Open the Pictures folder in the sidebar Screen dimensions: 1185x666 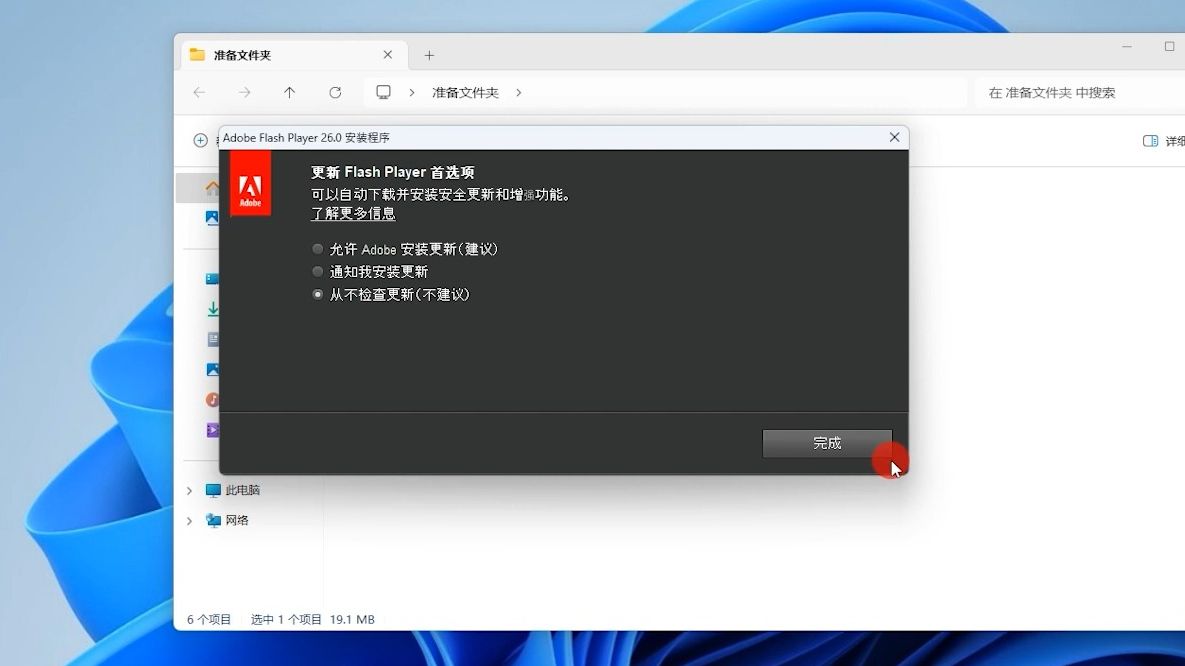tap(213, 369)
